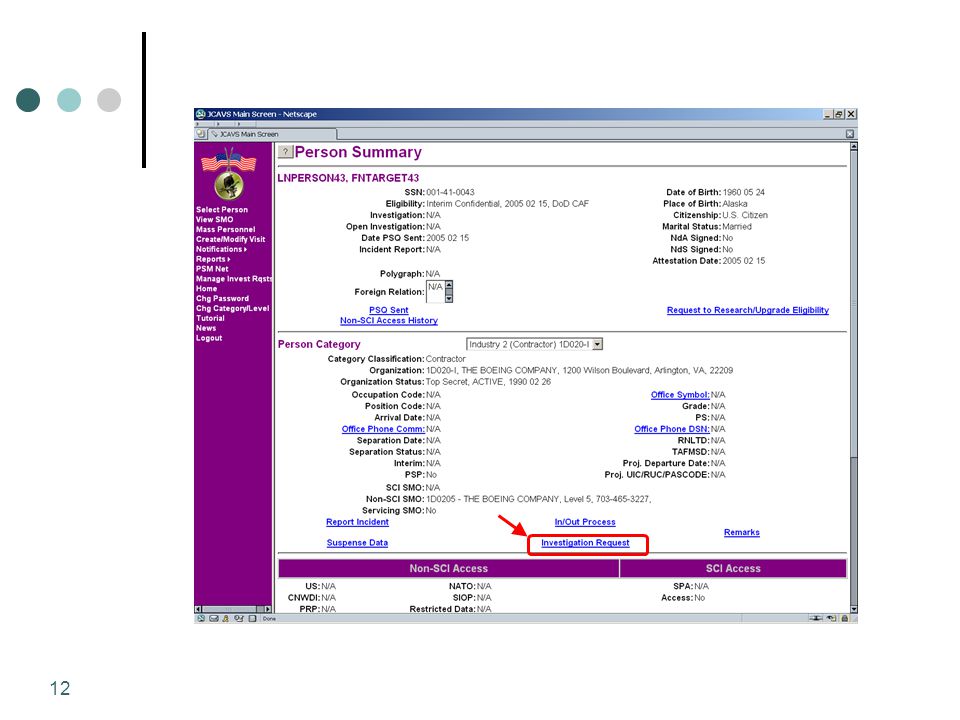960x720 pixels.
Task: Open the PSQ Sent link
Action: coord(389,310)
